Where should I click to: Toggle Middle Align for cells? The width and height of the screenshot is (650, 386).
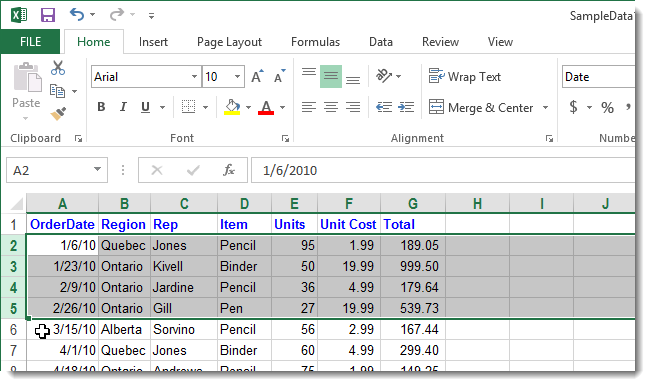click(x=331, y=77)
